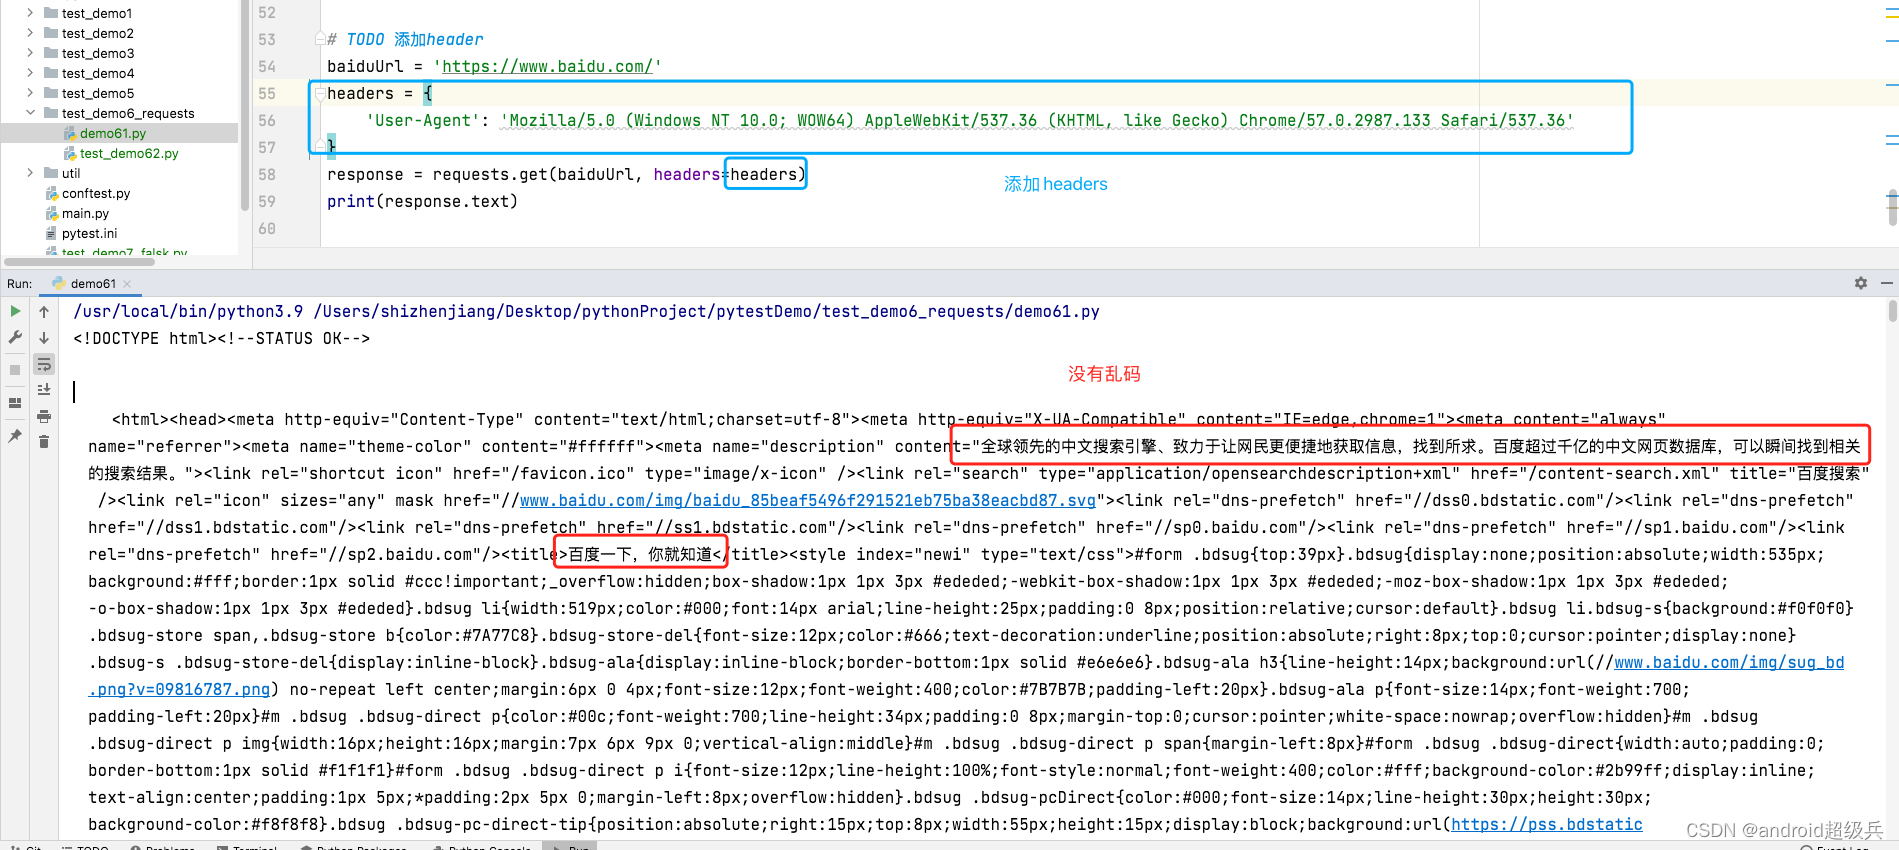Hide the Run tool window
Image resolution: width=1899 pixels, height=850 pixels.
click(1887, 283)
